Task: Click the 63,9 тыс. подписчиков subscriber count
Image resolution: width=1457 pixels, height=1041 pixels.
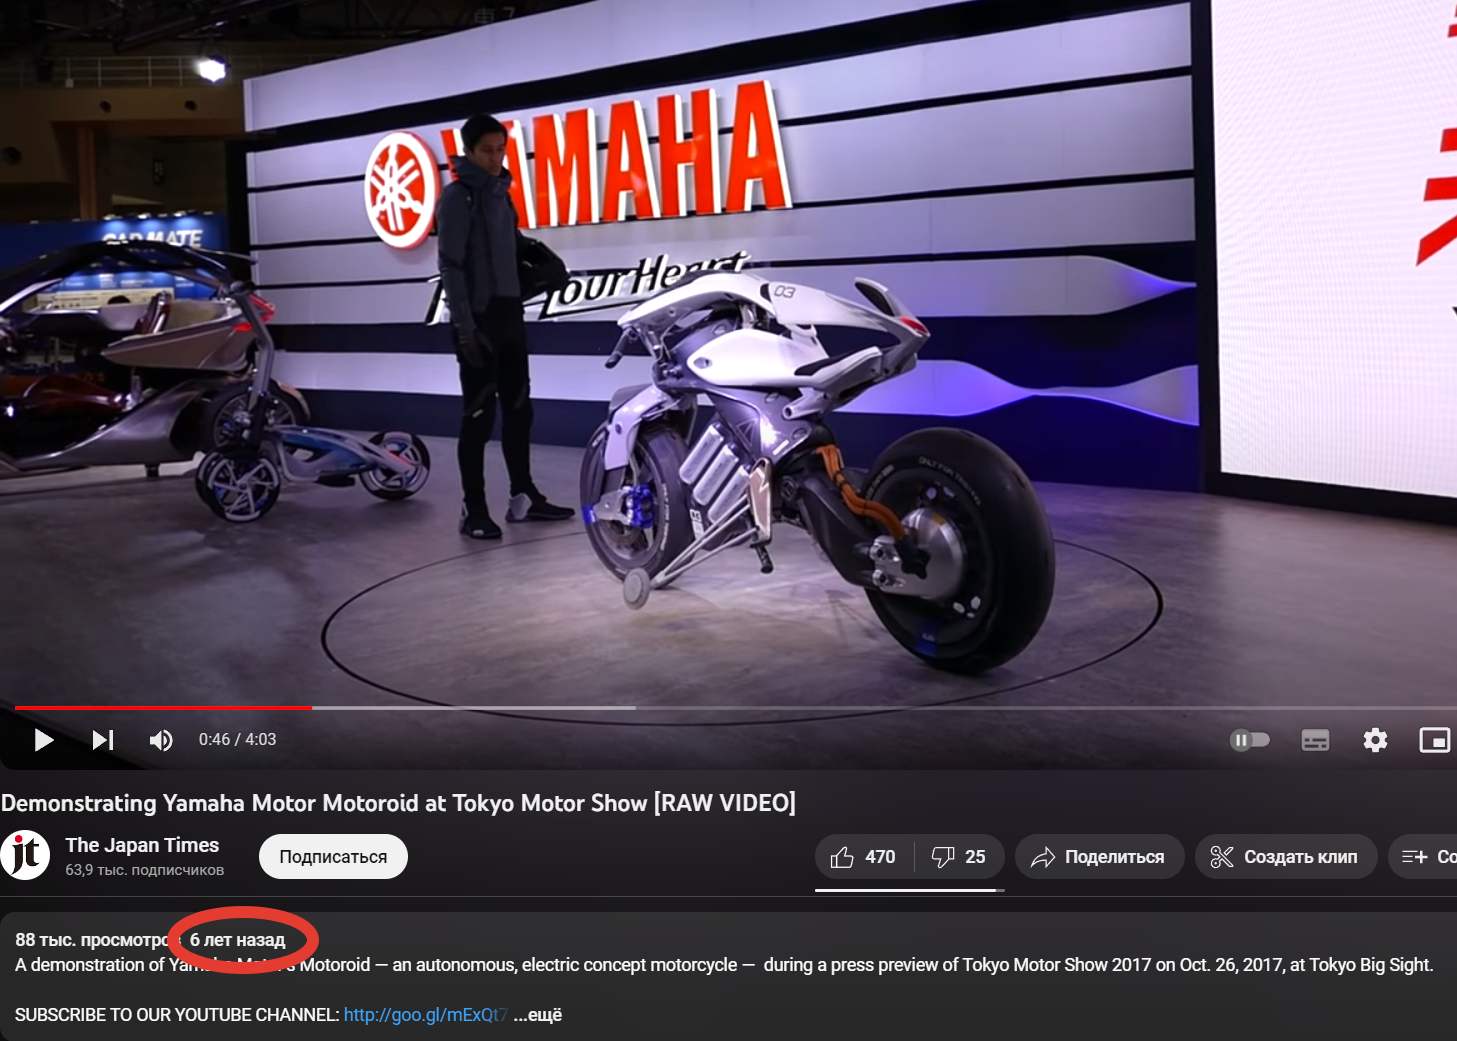Action: [145, 870]
